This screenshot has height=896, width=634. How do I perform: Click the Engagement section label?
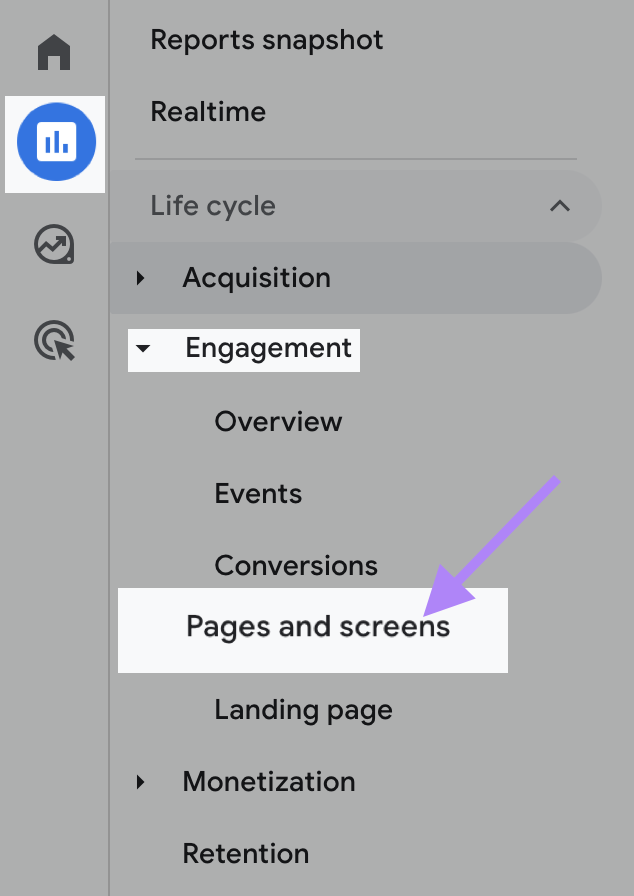pos(268,348)
